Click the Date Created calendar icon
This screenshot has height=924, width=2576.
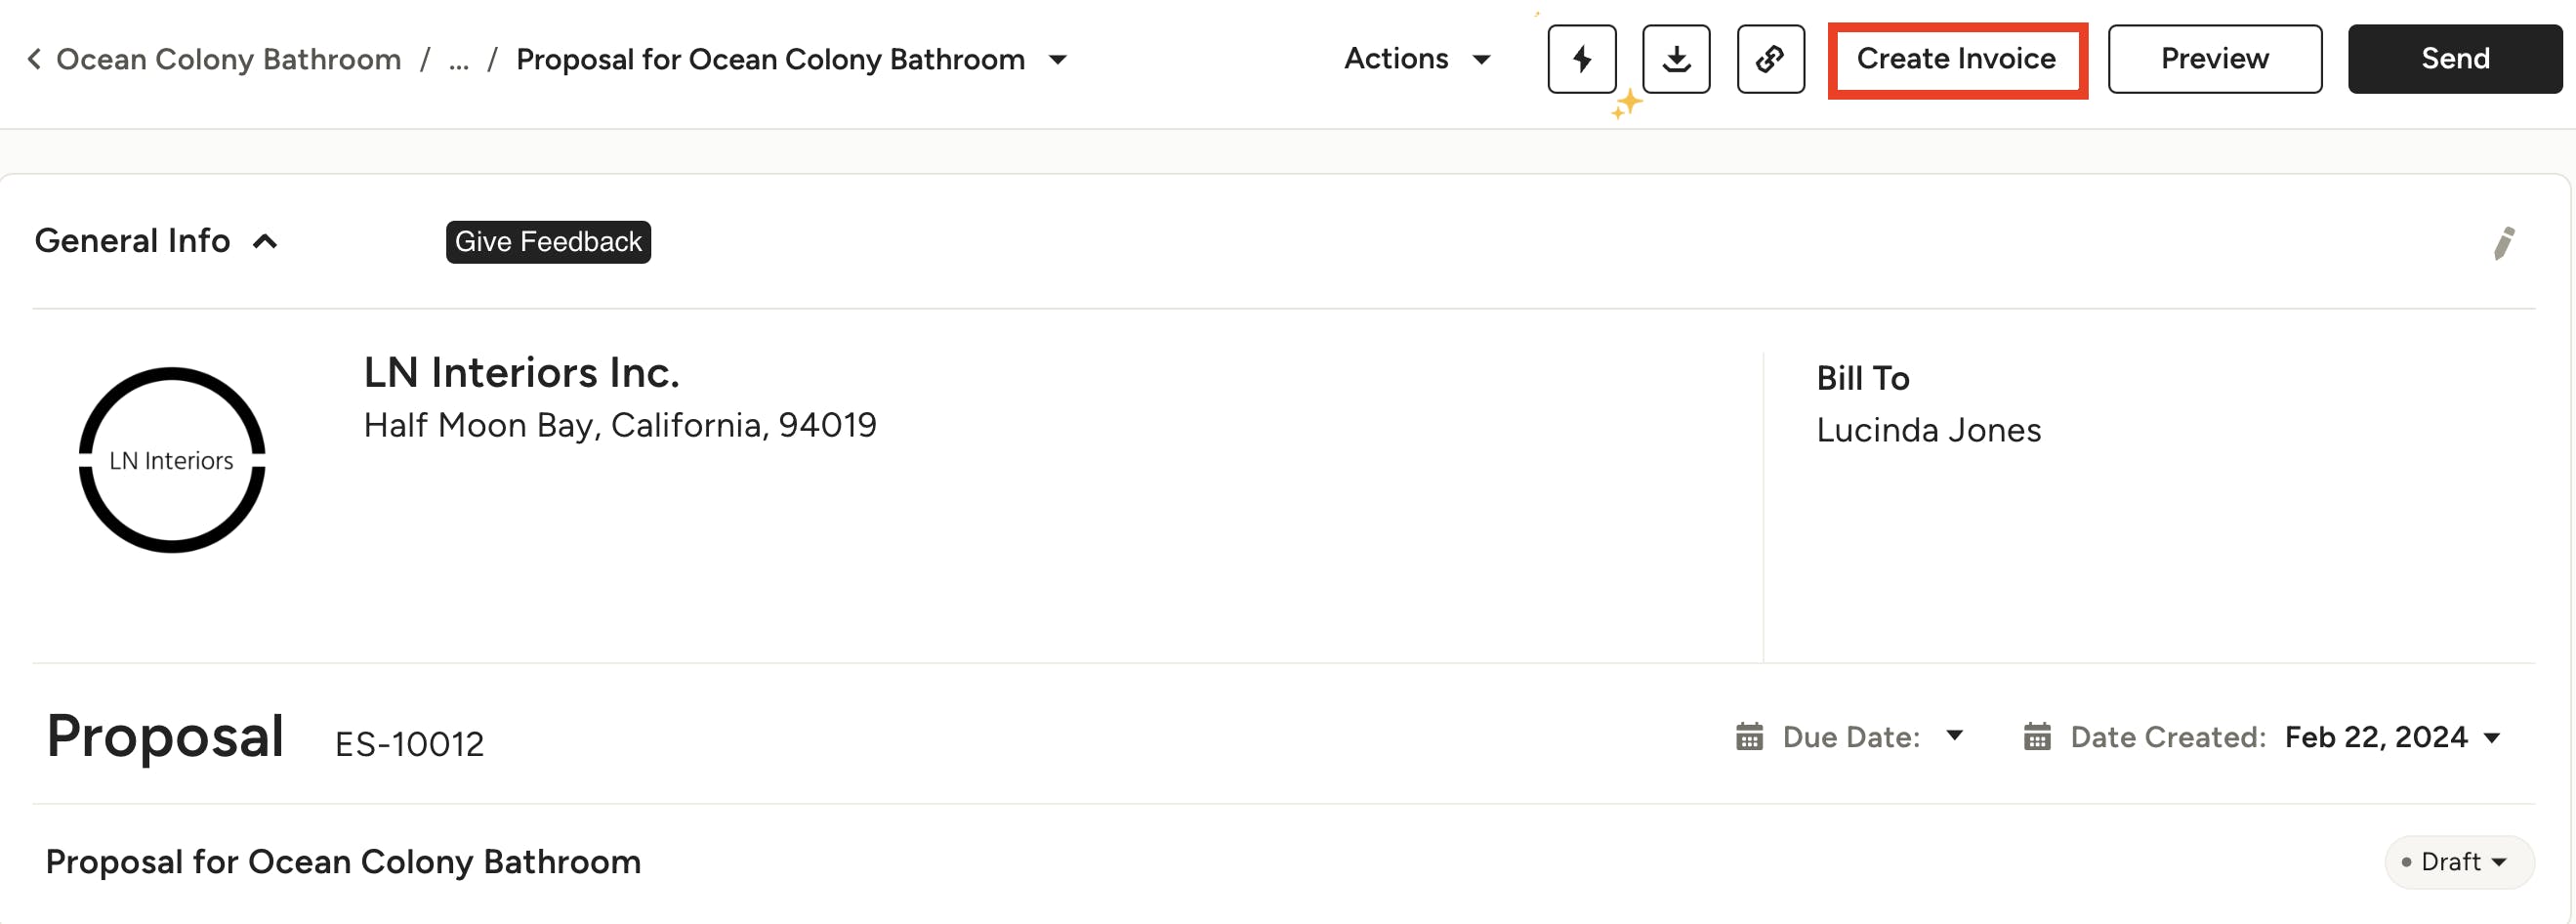2037,737
